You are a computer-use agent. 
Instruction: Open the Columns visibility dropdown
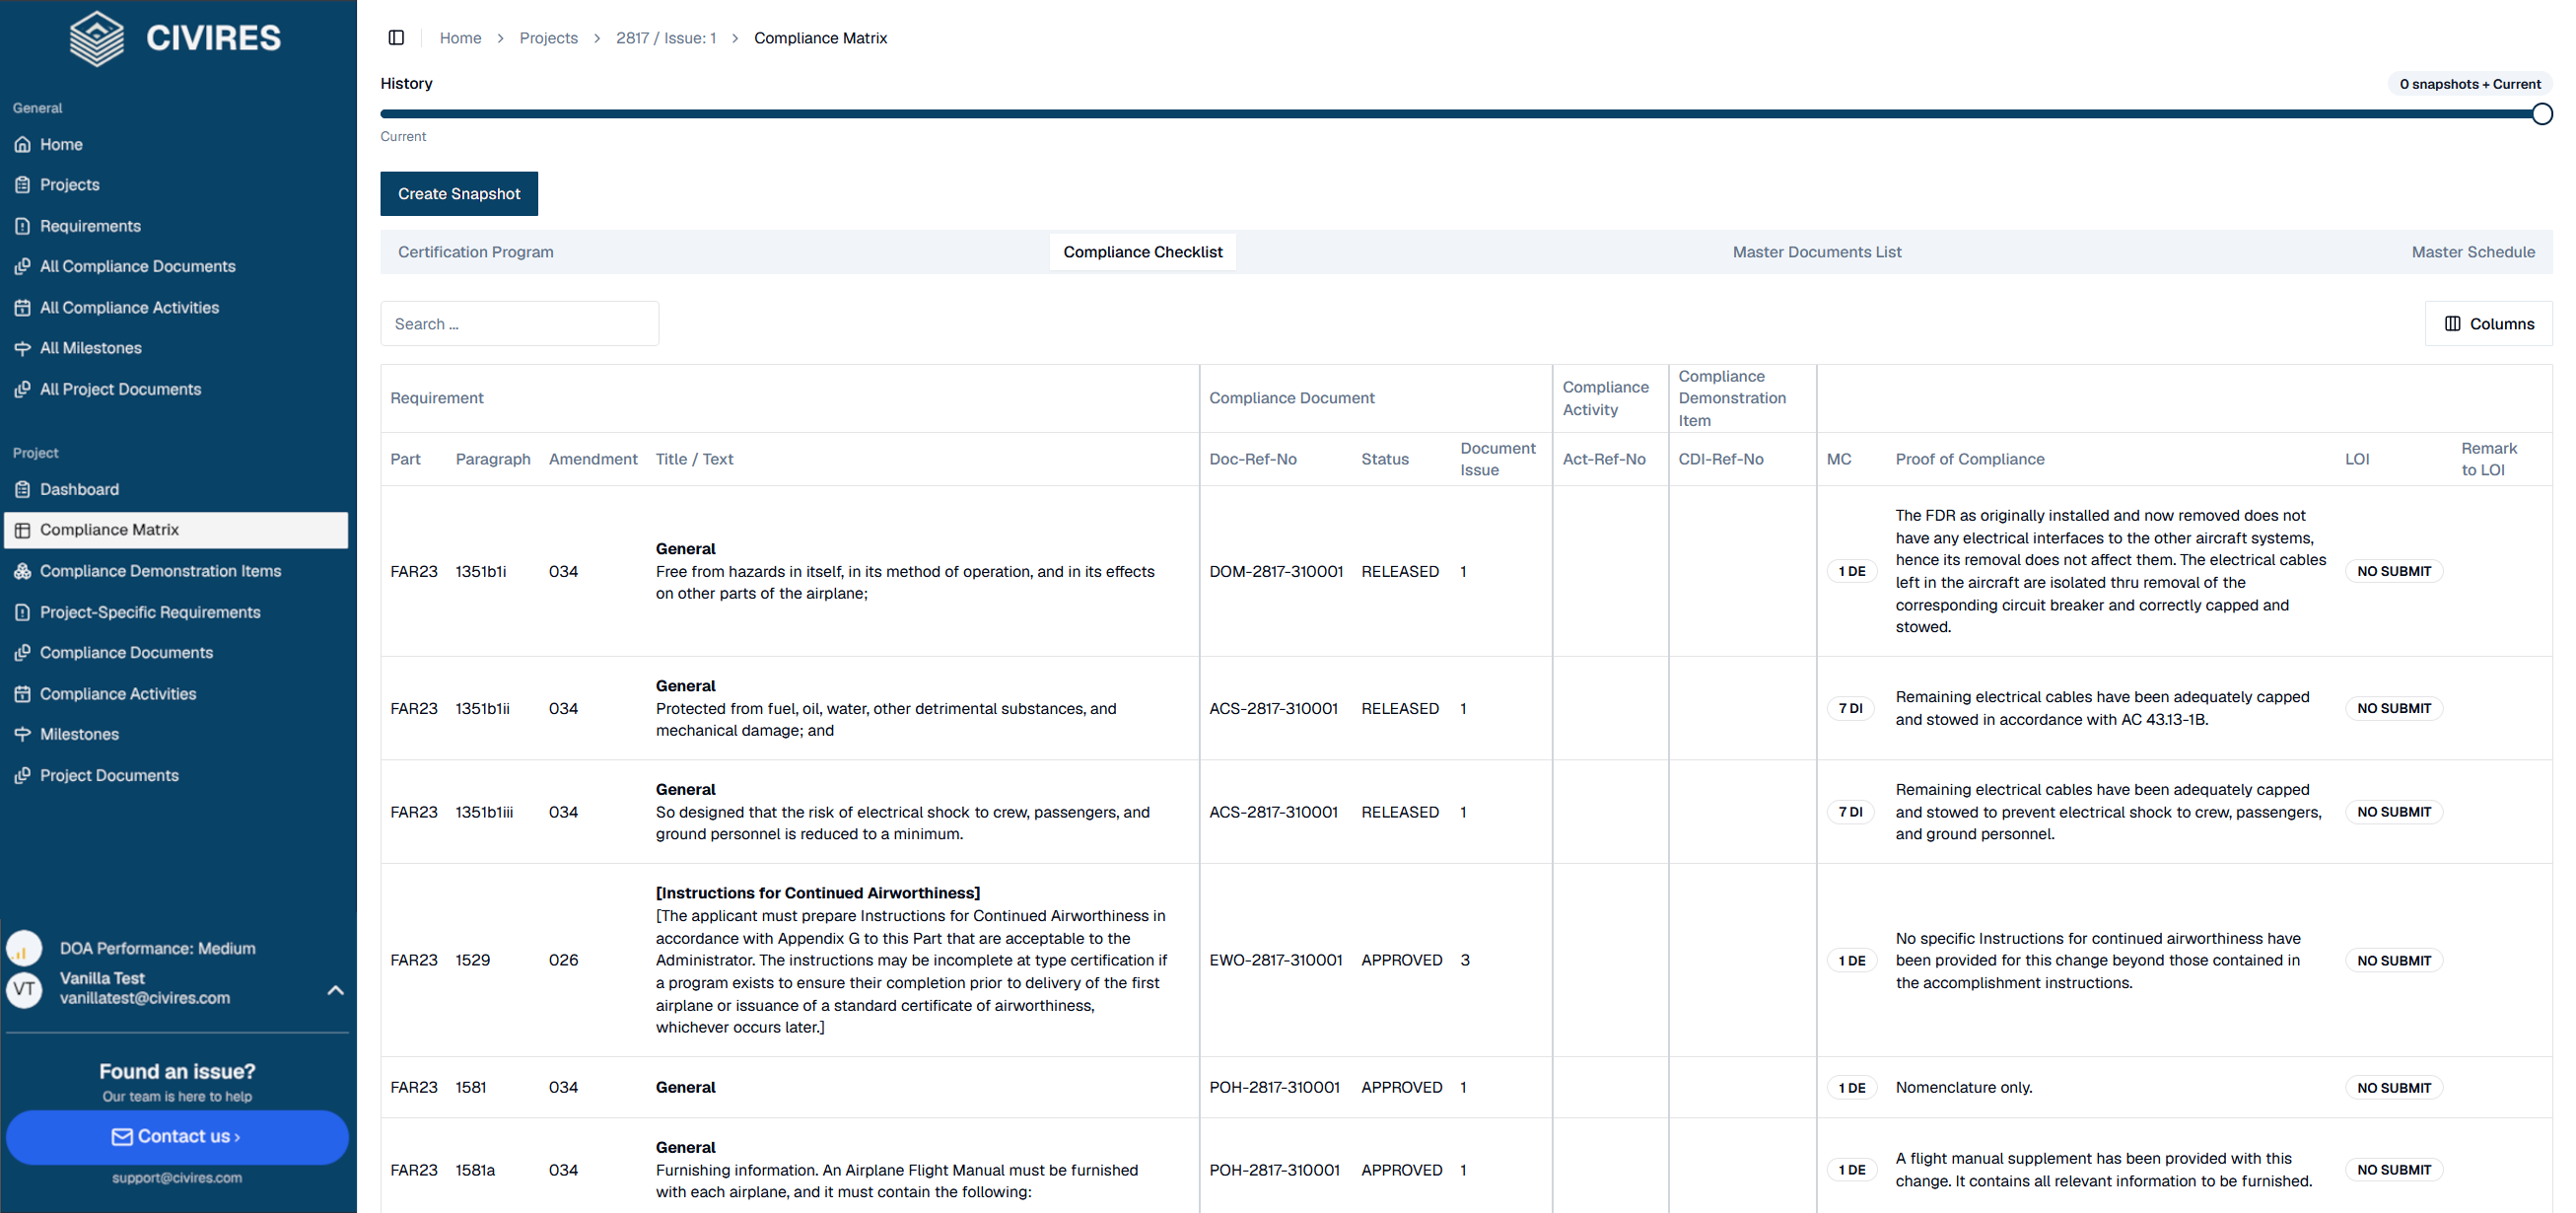[2488, 324]
